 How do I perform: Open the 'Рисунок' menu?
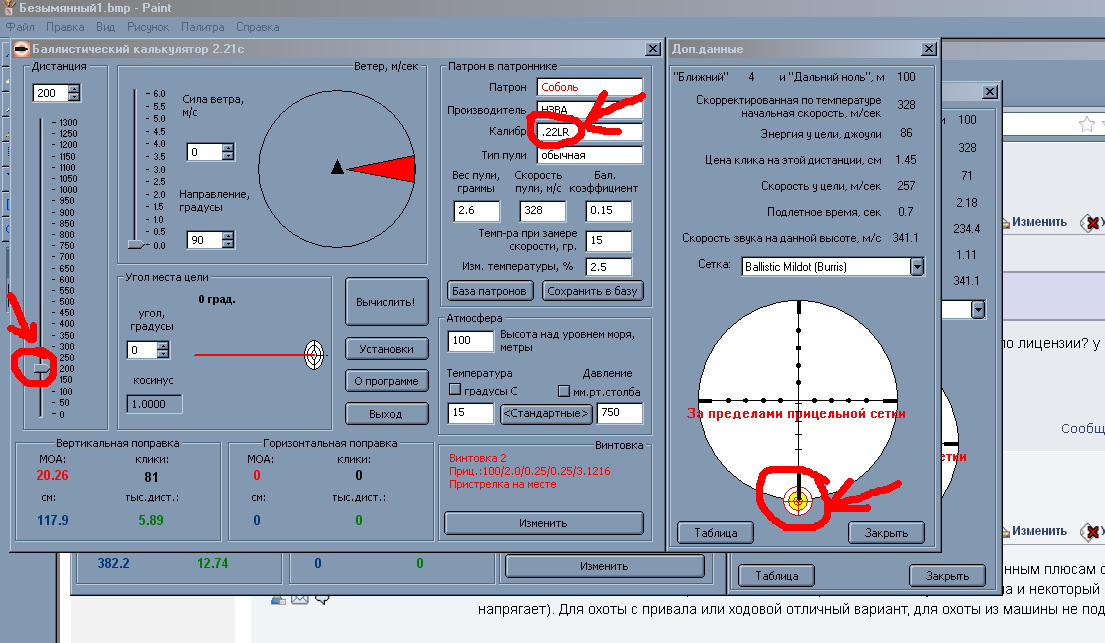[x=149, y=26]
